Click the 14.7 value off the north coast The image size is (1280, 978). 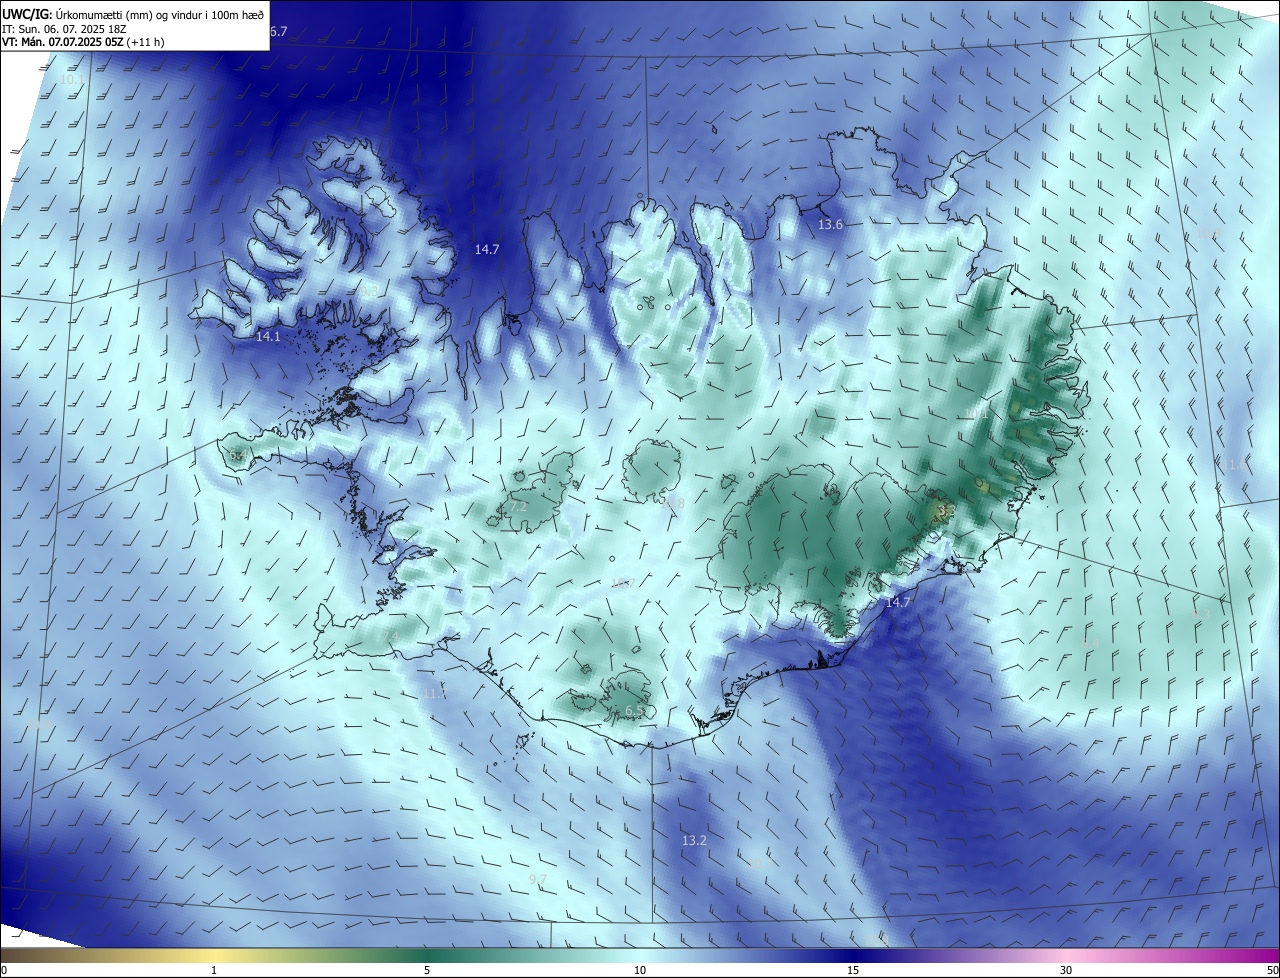[487, 250]
